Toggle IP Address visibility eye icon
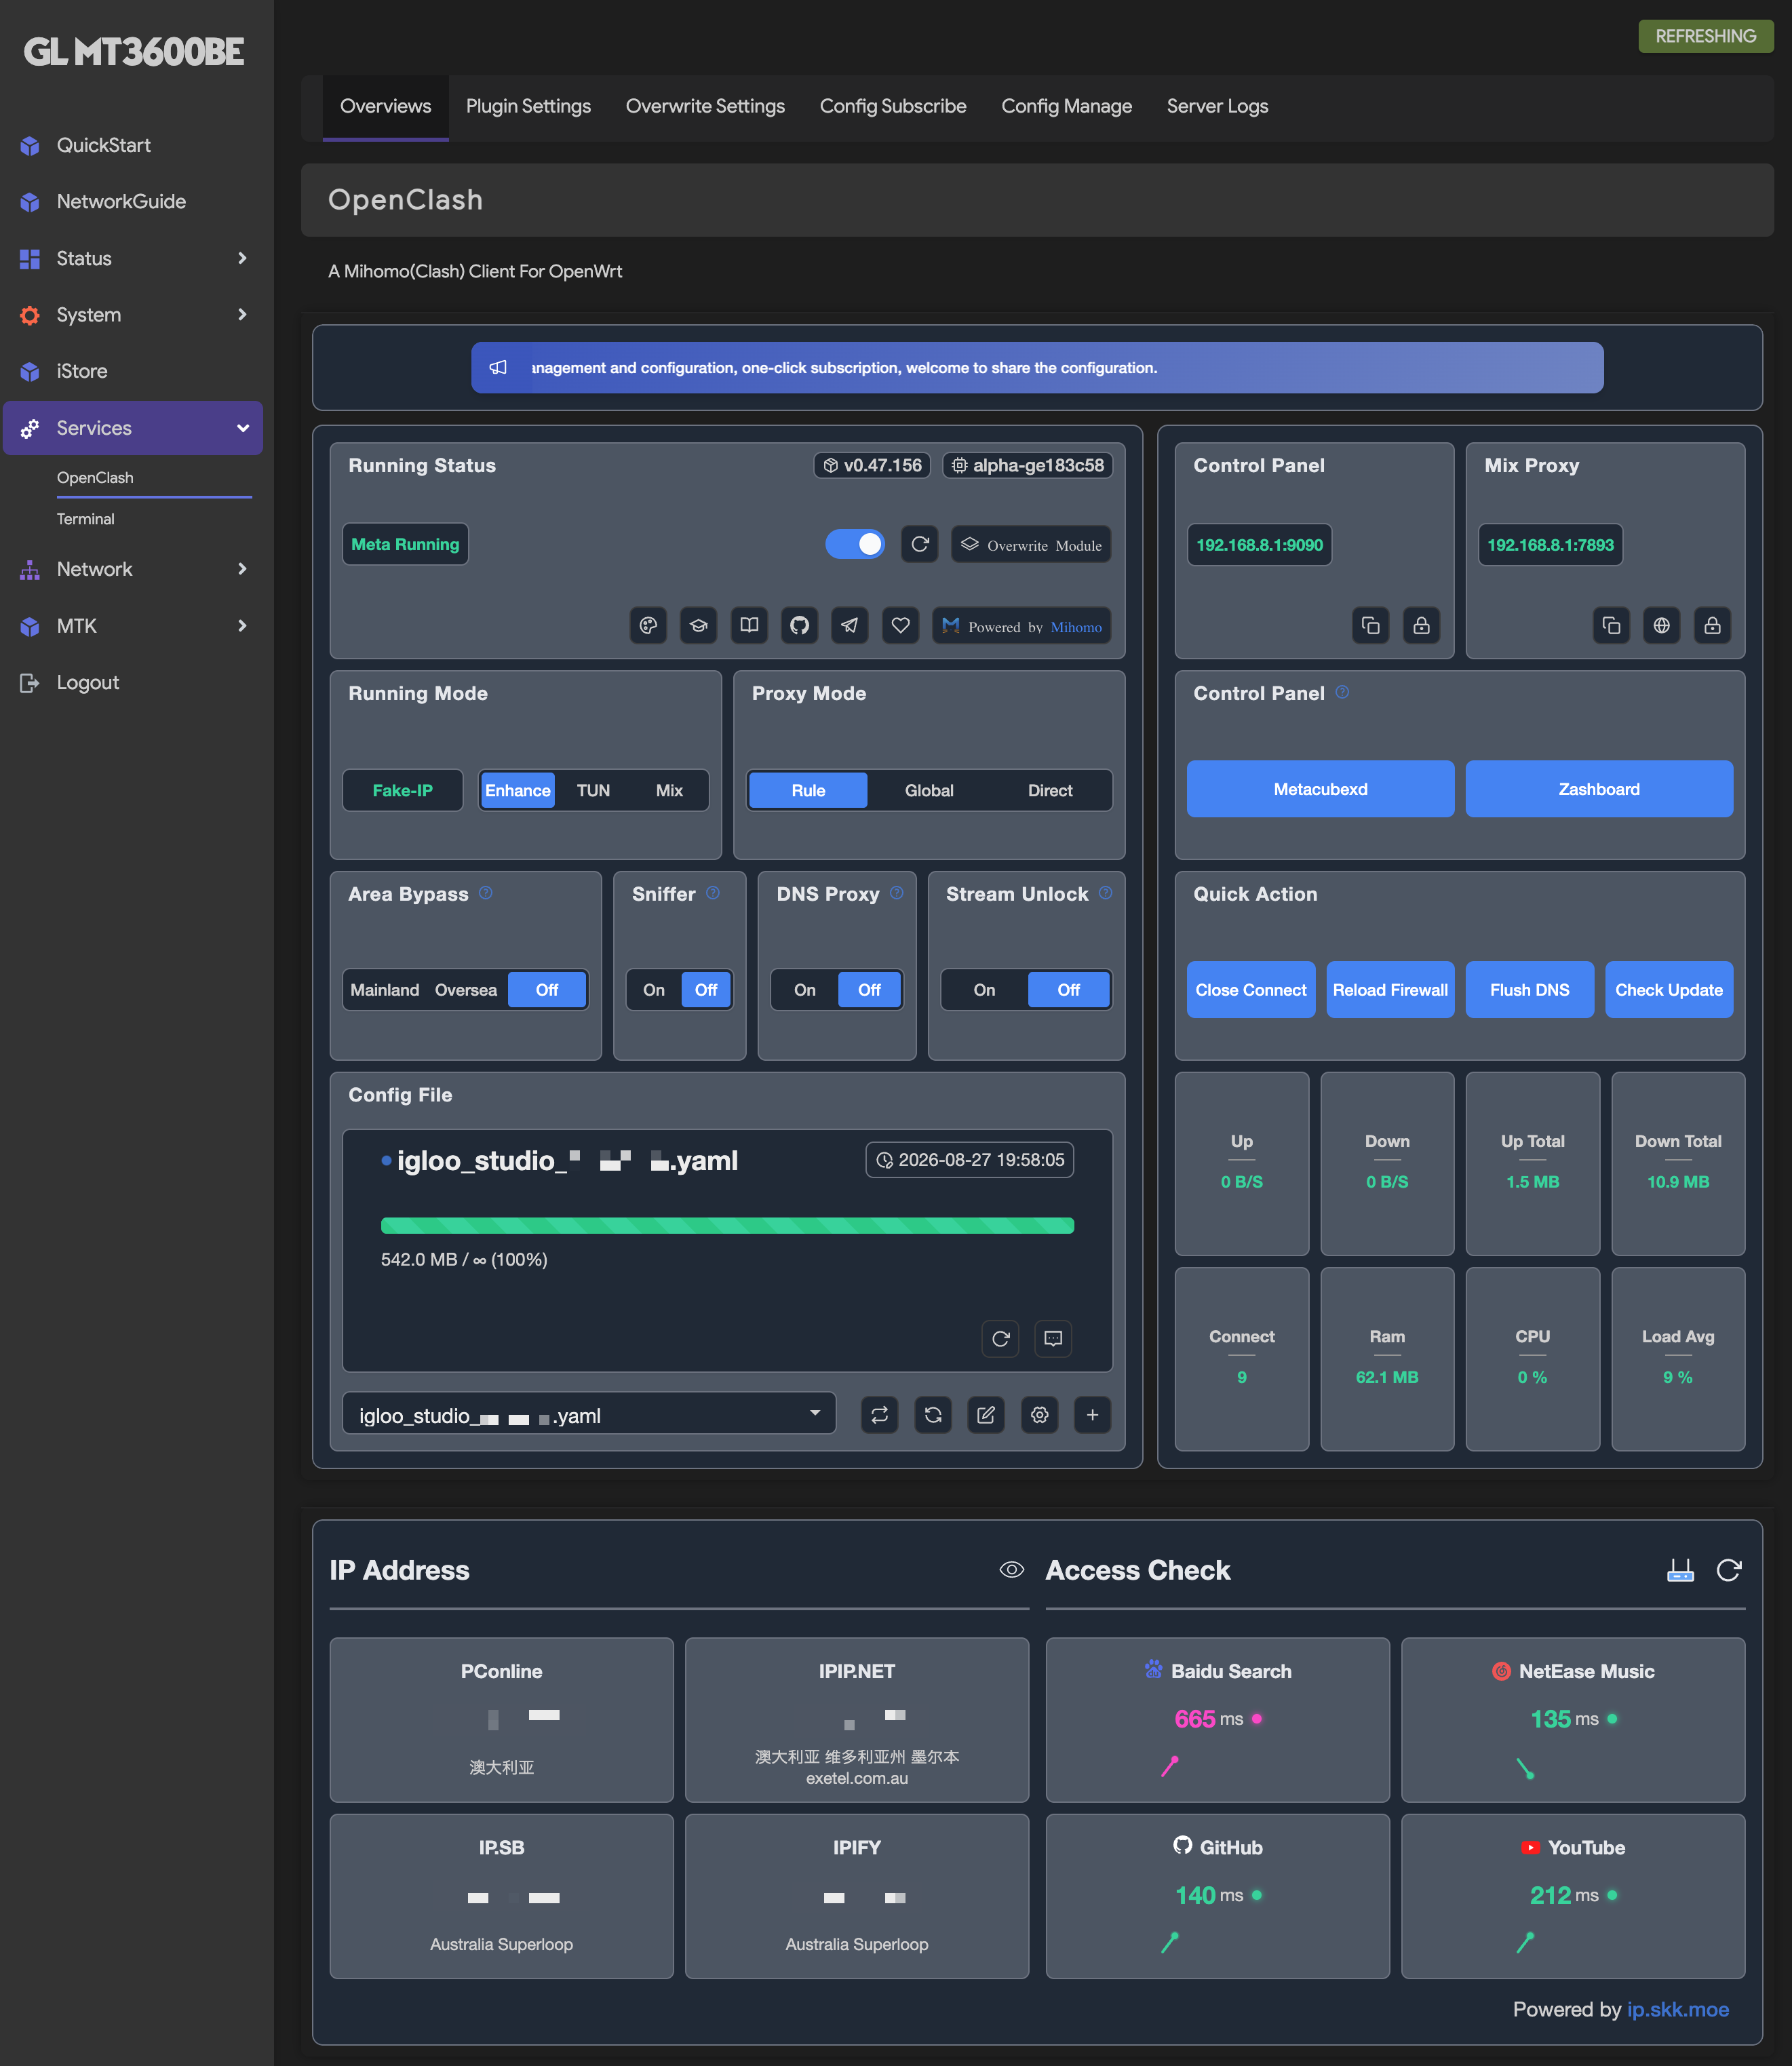The image size is (1792, 2066). [x=1011, y=1570]
